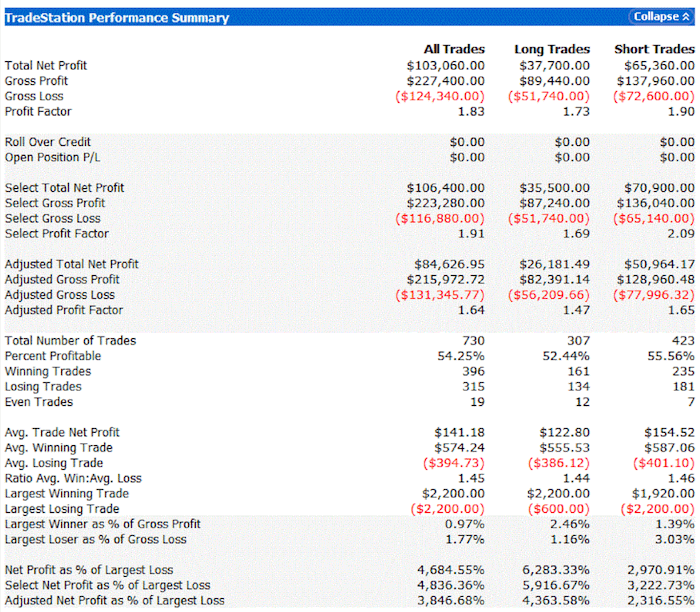Select the Adjusted Gross Profit label
This screenshot has height=612, width=700.
point(62,279)
